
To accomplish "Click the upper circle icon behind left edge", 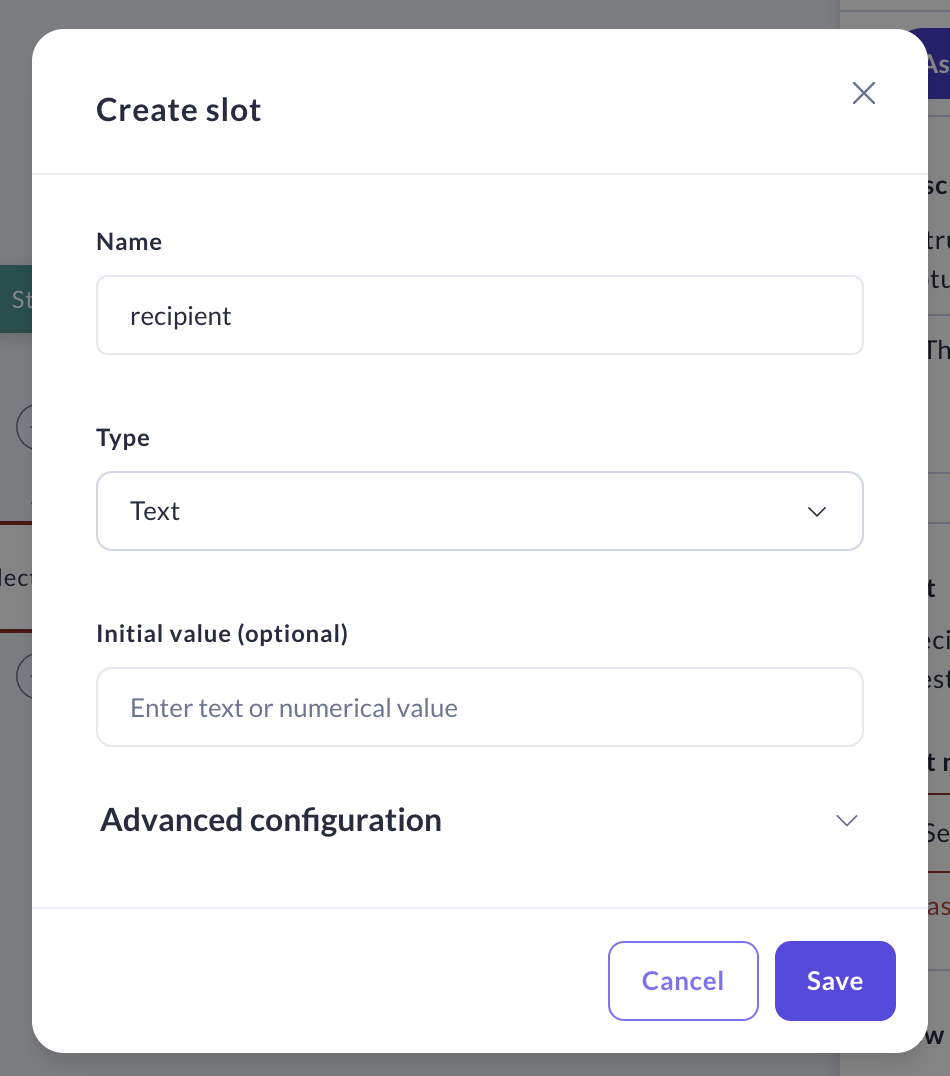I will [24, 426].
